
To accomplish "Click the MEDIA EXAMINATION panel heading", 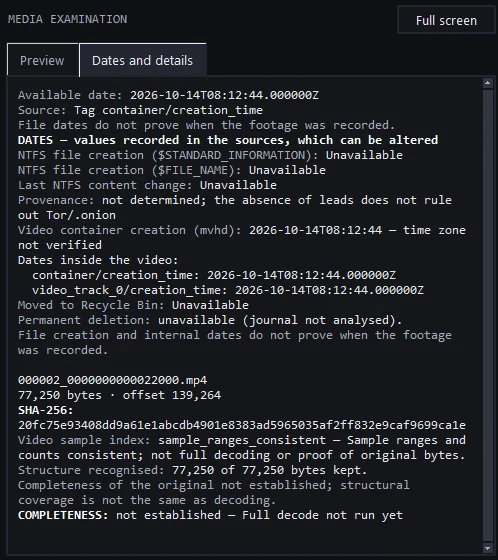I will 68,19.
